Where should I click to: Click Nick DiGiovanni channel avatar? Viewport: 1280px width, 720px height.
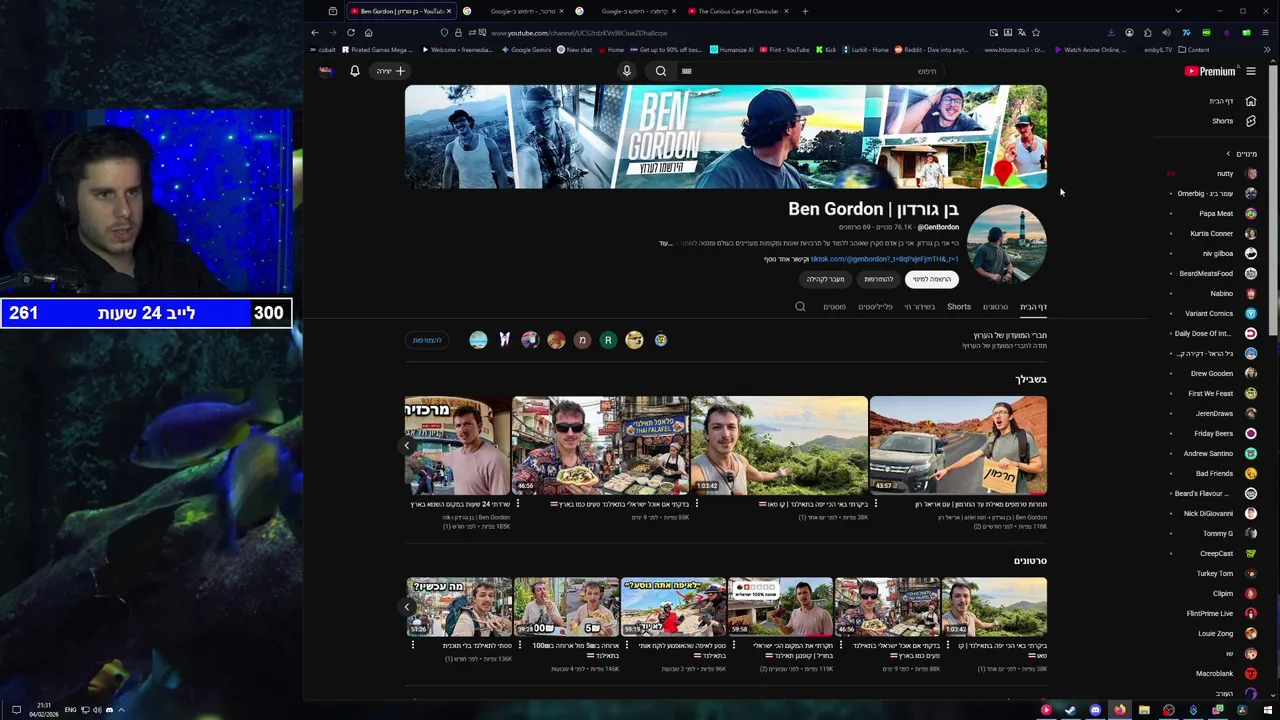point(1251,513)
